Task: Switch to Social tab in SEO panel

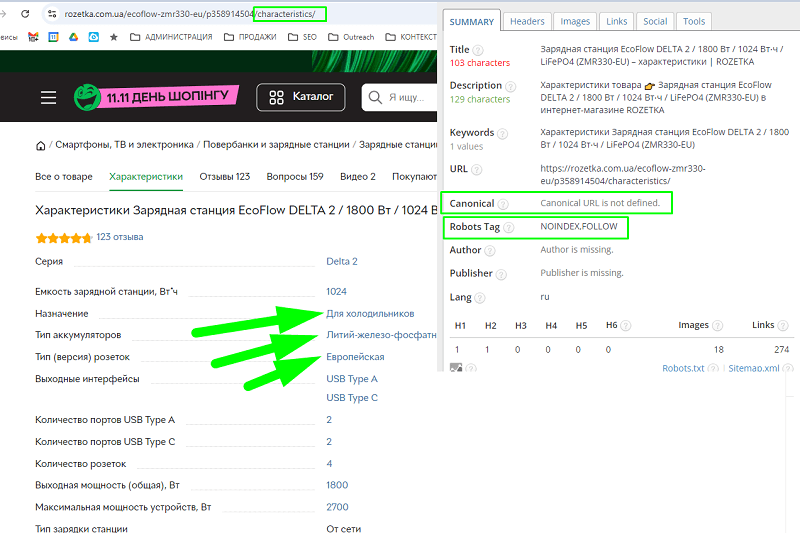Action: click(655, 21)
